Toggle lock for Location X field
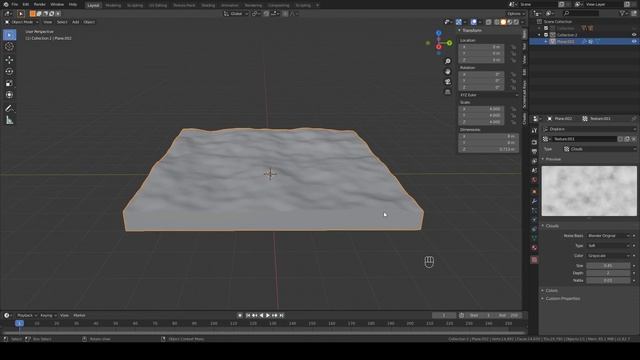640x360 pixels. tap(513, 47)
